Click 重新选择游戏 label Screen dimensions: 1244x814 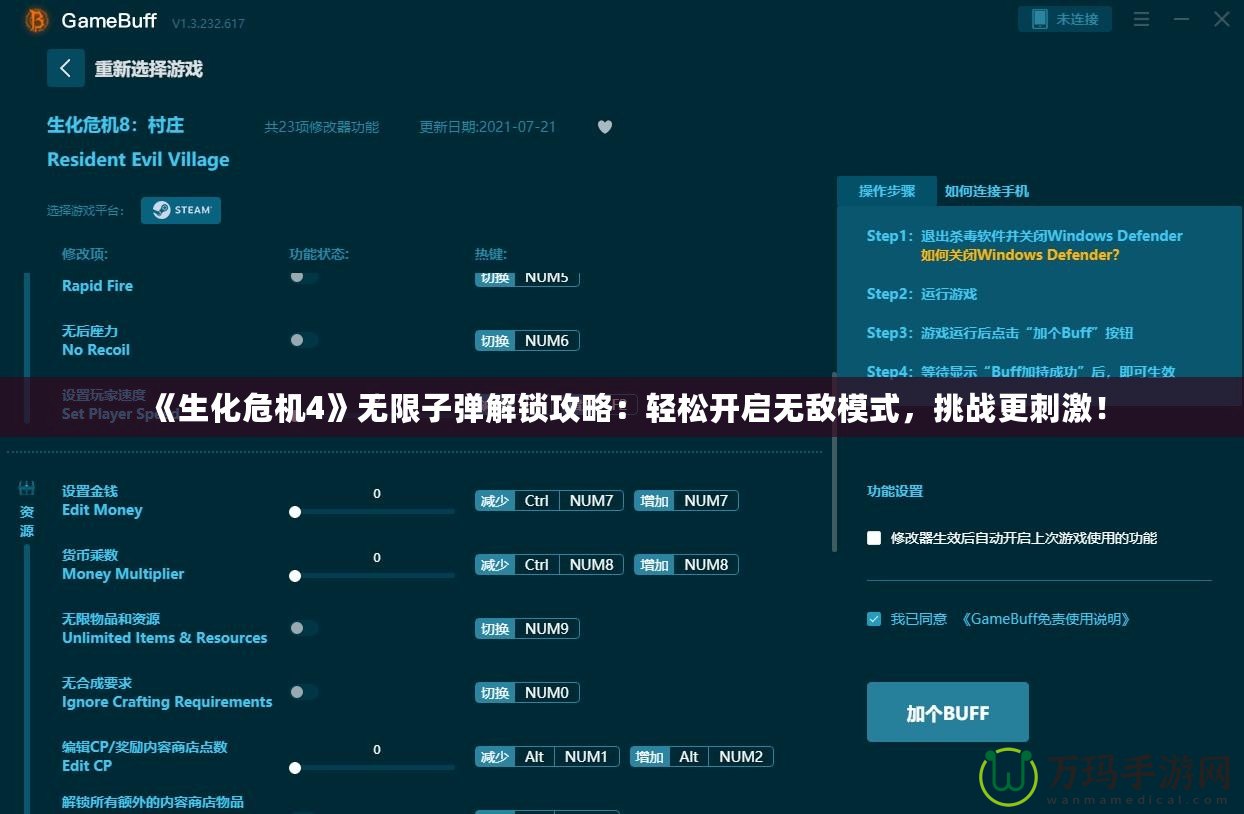tap(149, 69)
